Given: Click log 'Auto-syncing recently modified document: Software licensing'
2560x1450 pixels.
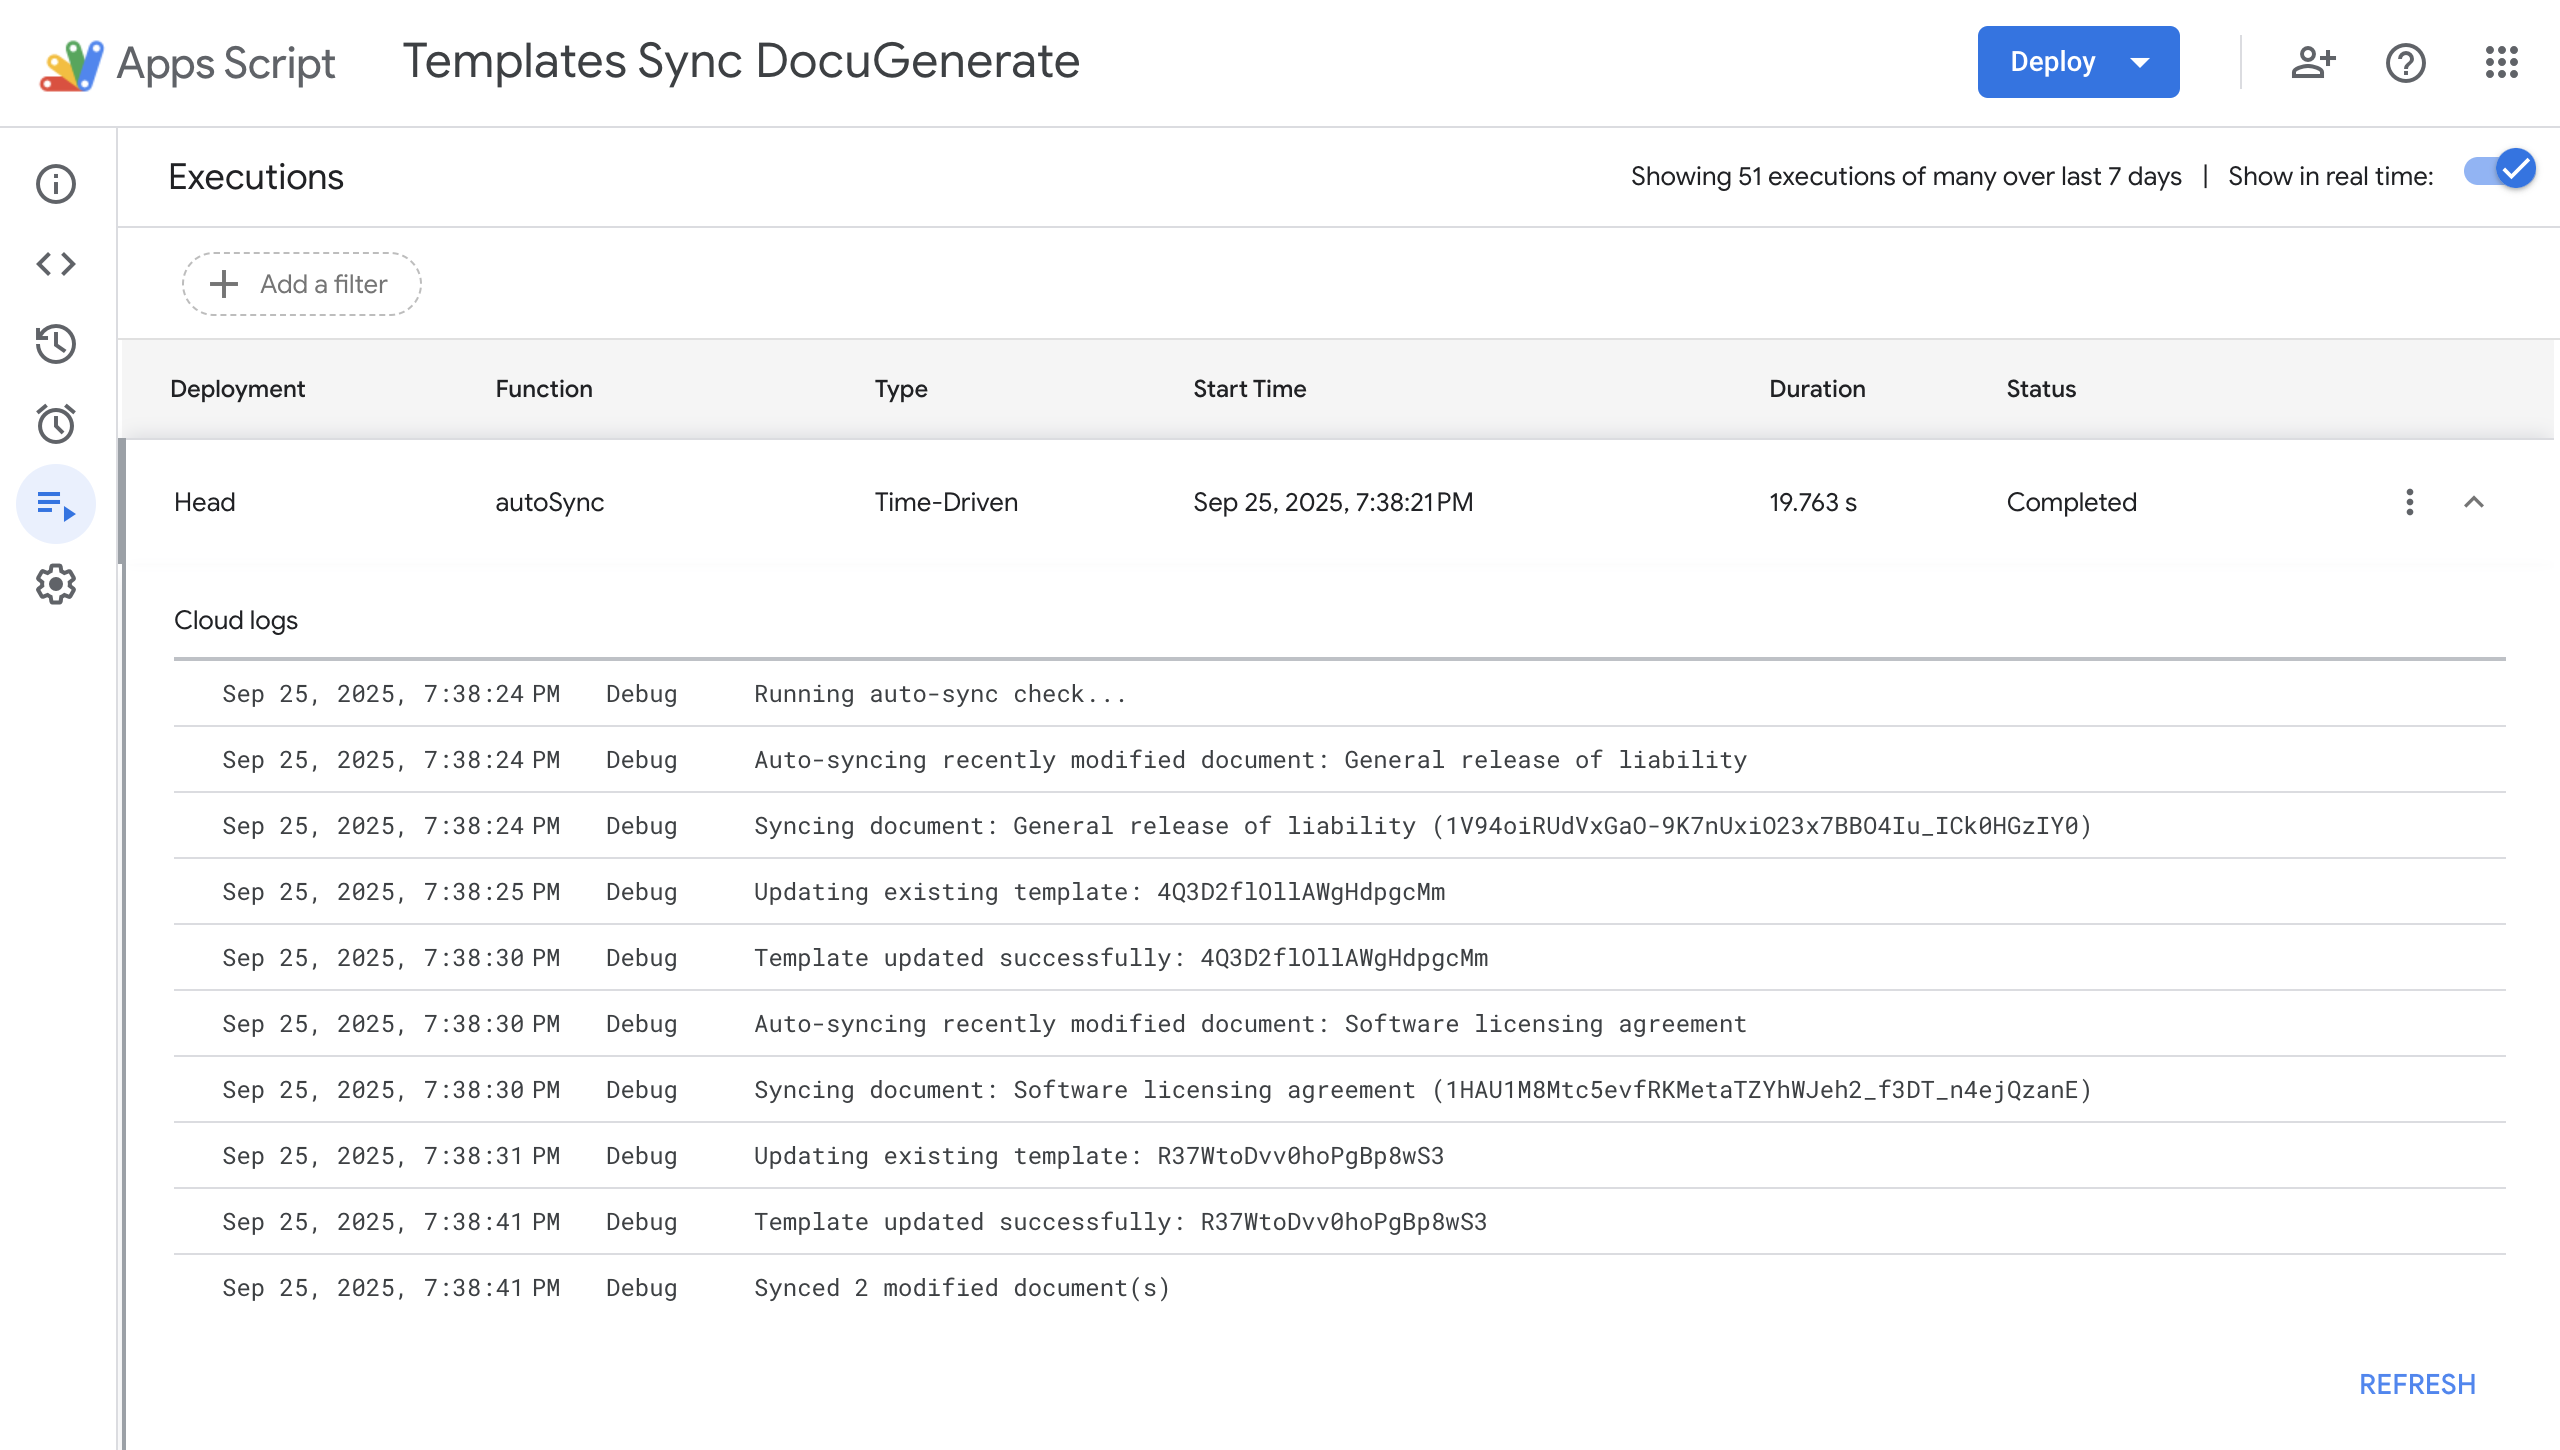Looking at the screenshot, I should tap(1339, 1024).
